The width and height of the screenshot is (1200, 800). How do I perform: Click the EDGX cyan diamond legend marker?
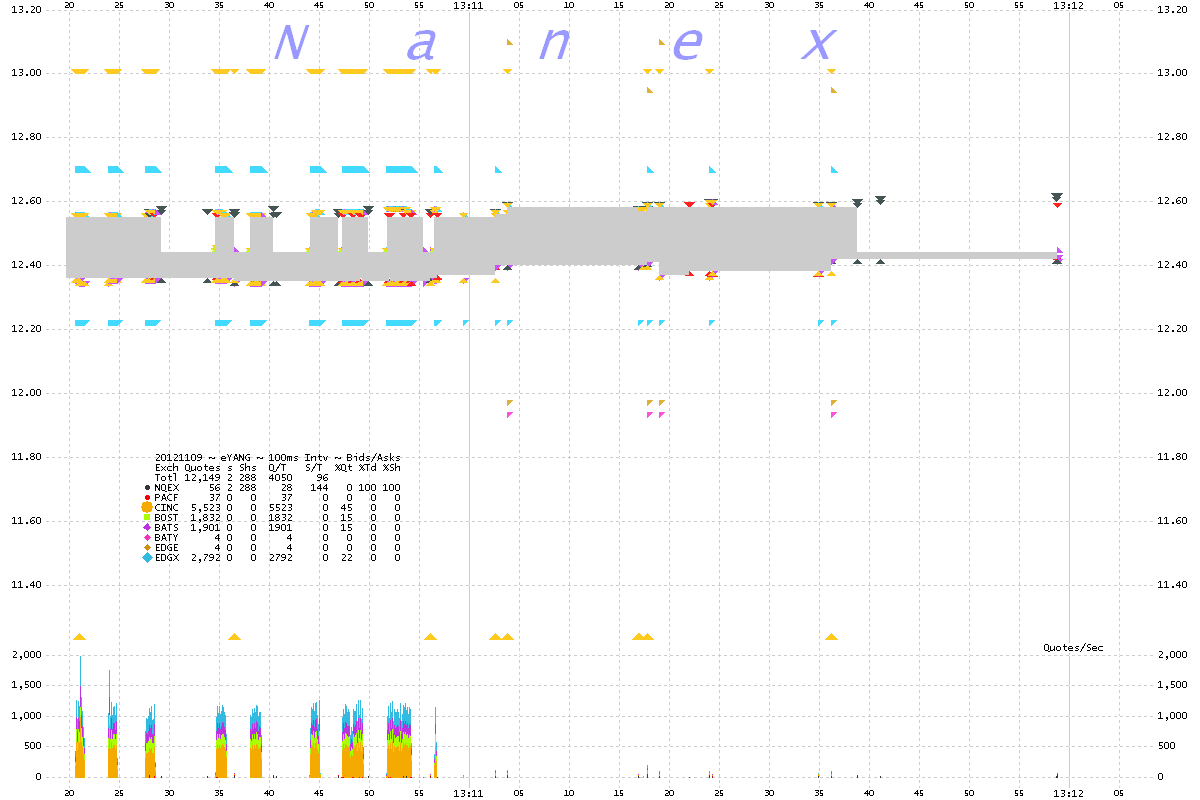click(147, 557)
